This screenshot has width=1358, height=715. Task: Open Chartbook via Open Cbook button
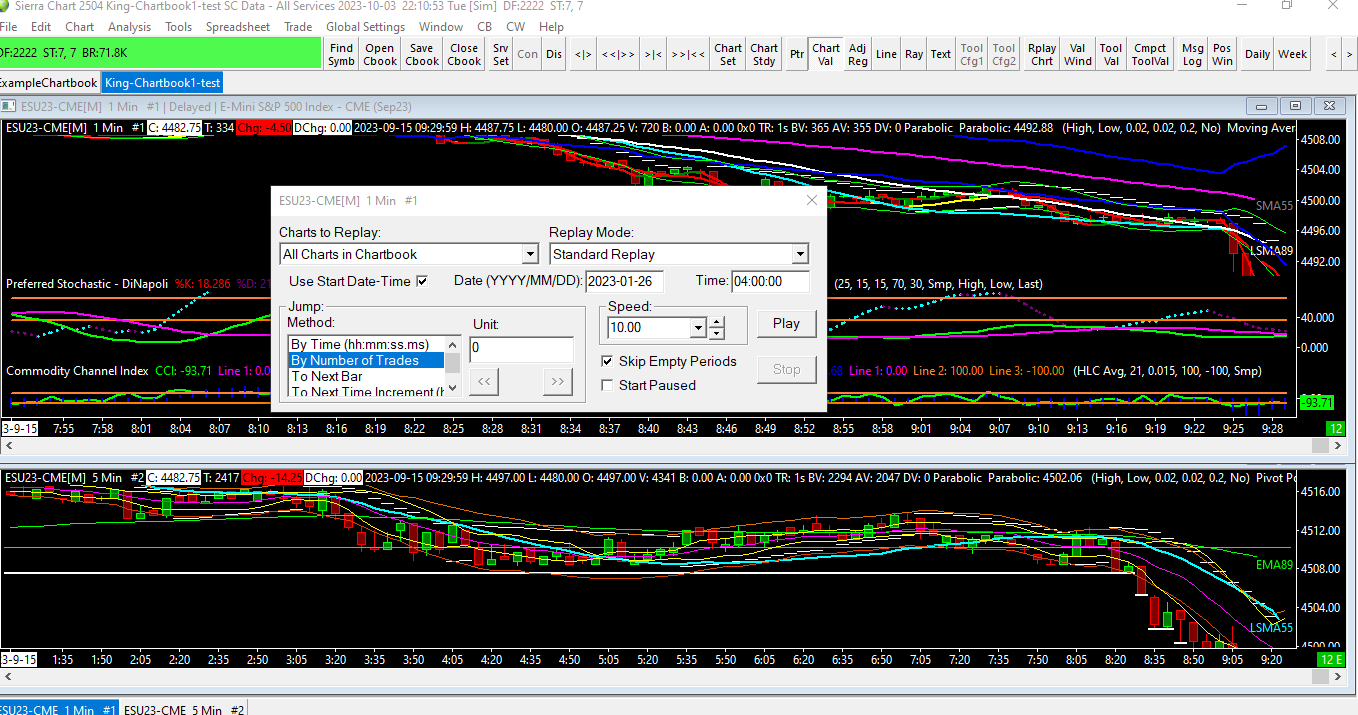click(379, 54)
